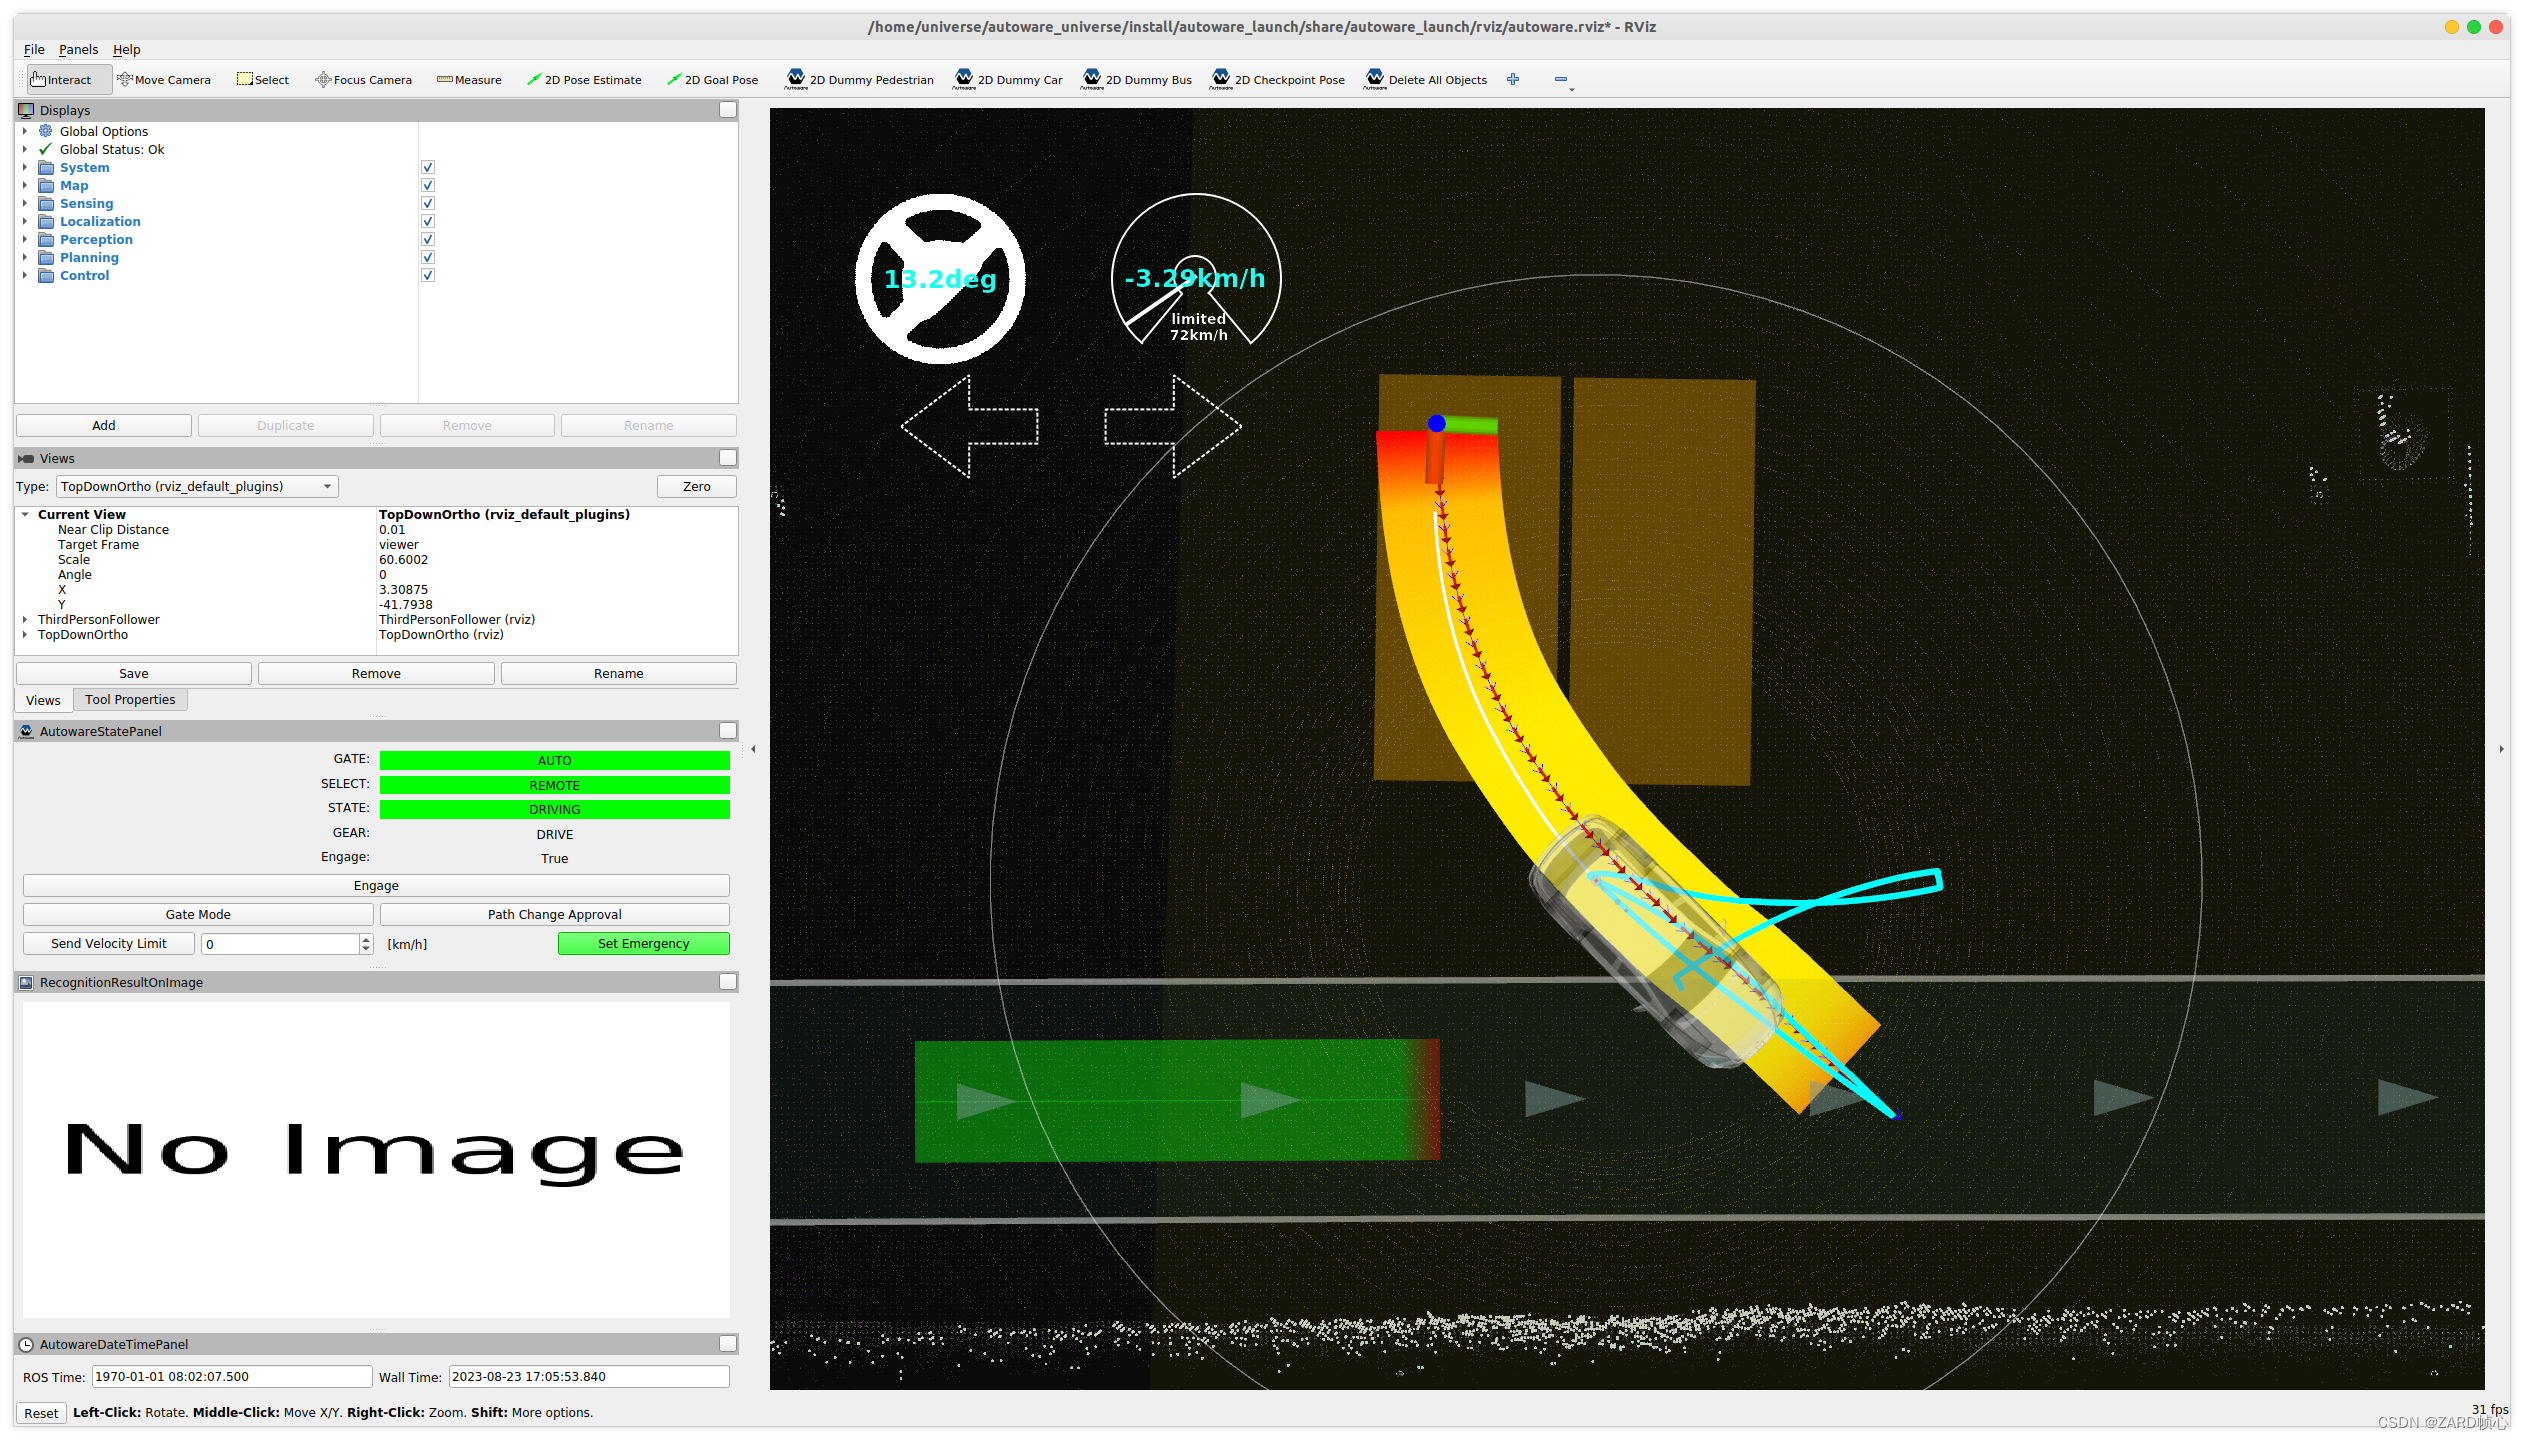Disable the Localization display checkbox

[428, 222]
